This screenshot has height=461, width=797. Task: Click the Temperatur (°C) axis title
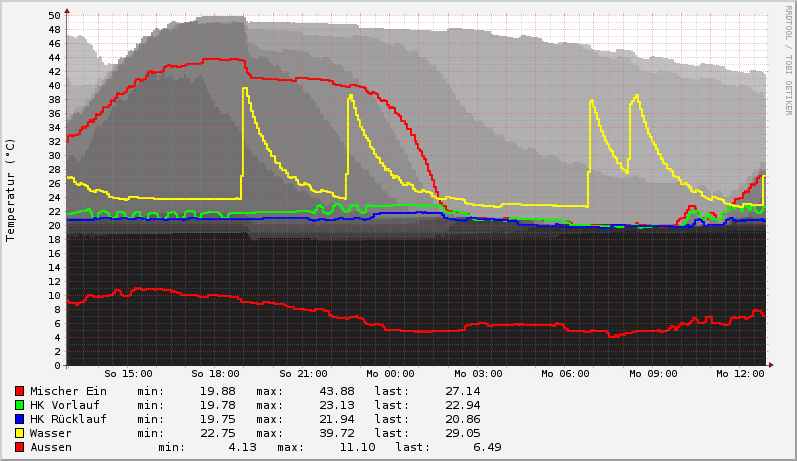11,190
